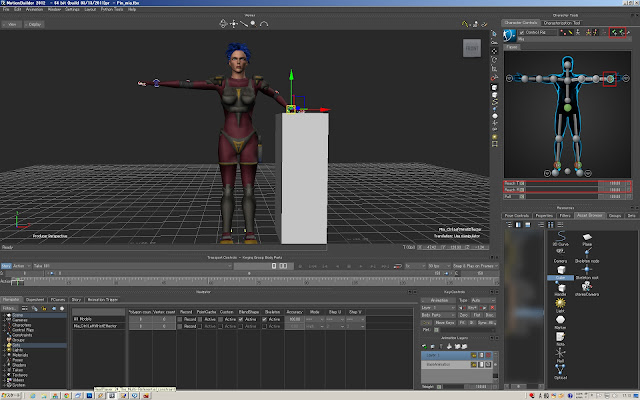Pick the Skeleton node asset
Viewport: 640px width, 400px height.
586,250
